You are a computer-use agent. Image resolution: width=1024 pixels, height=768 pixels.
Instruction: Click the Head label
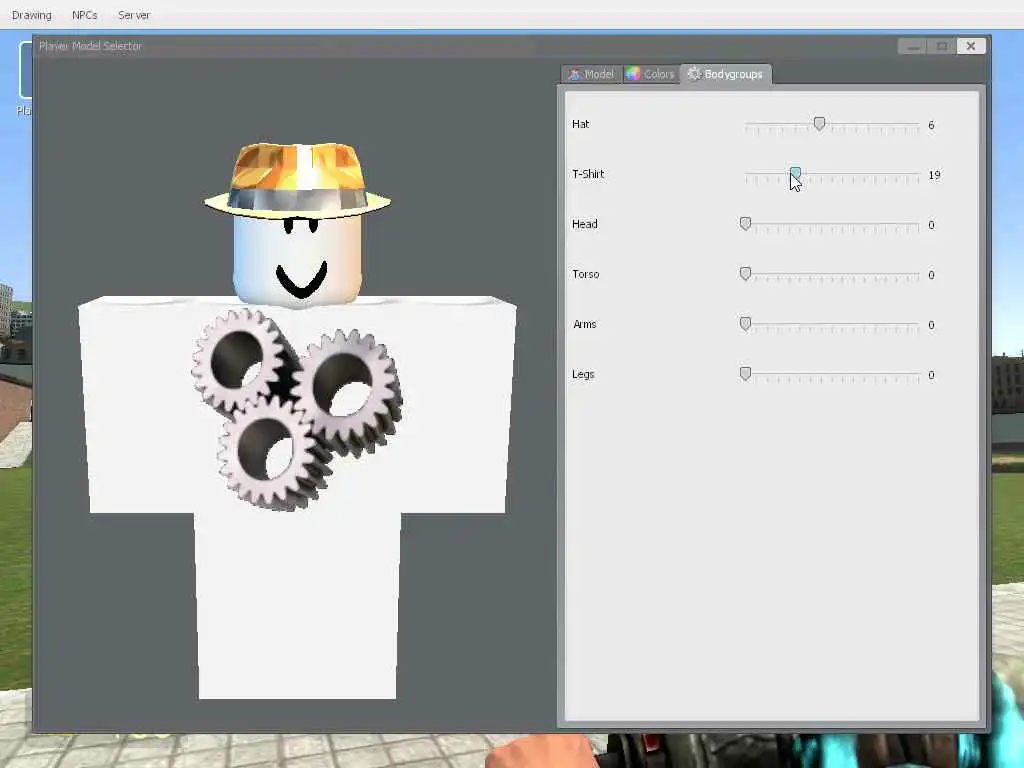[x=584, y=224]
